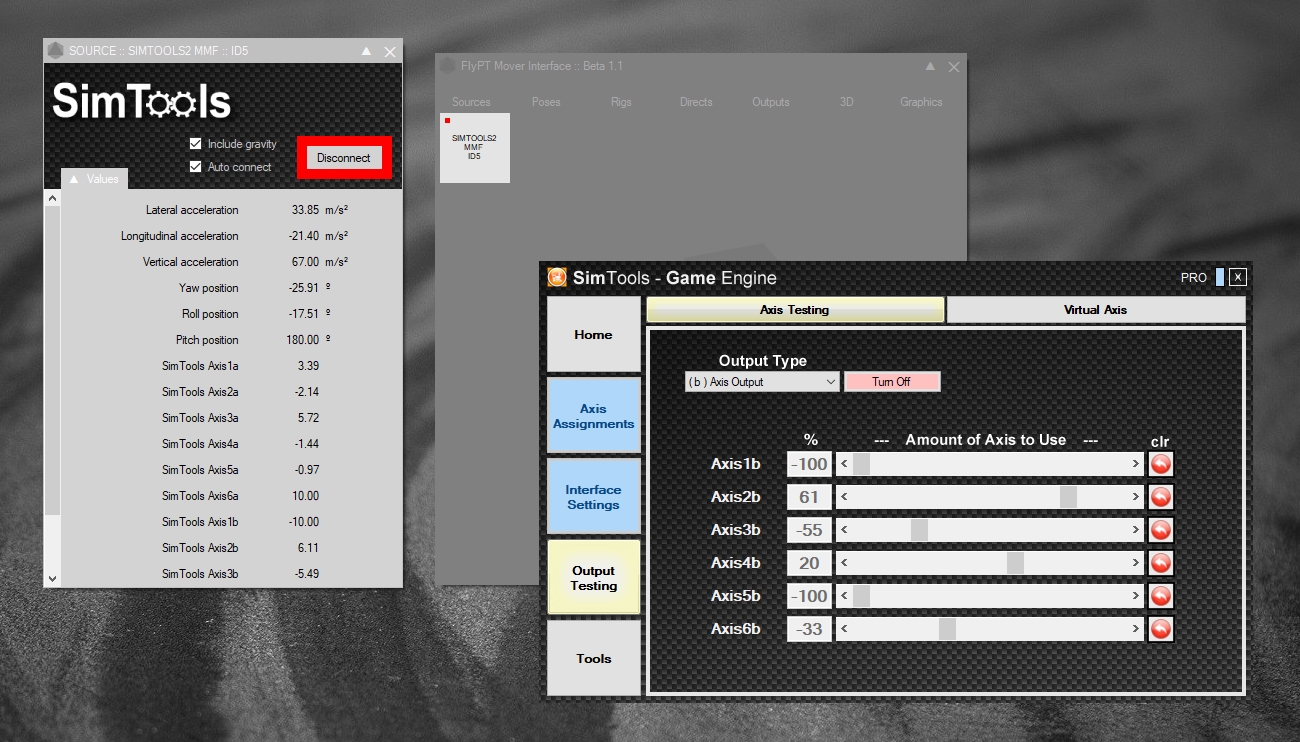Click the Turn Off output button

pos(892,382)
